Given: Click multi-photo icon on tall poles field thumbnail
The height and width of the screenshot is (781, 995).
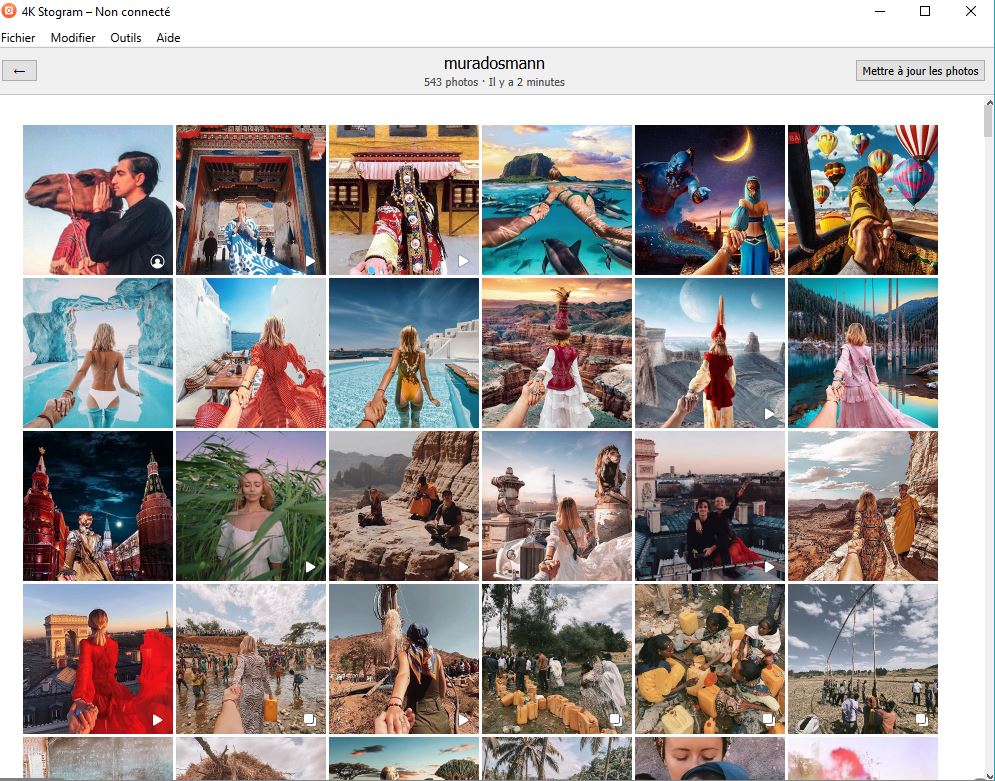Looking at the screenshot, I should pyautogui.click(x=922, y=720).
